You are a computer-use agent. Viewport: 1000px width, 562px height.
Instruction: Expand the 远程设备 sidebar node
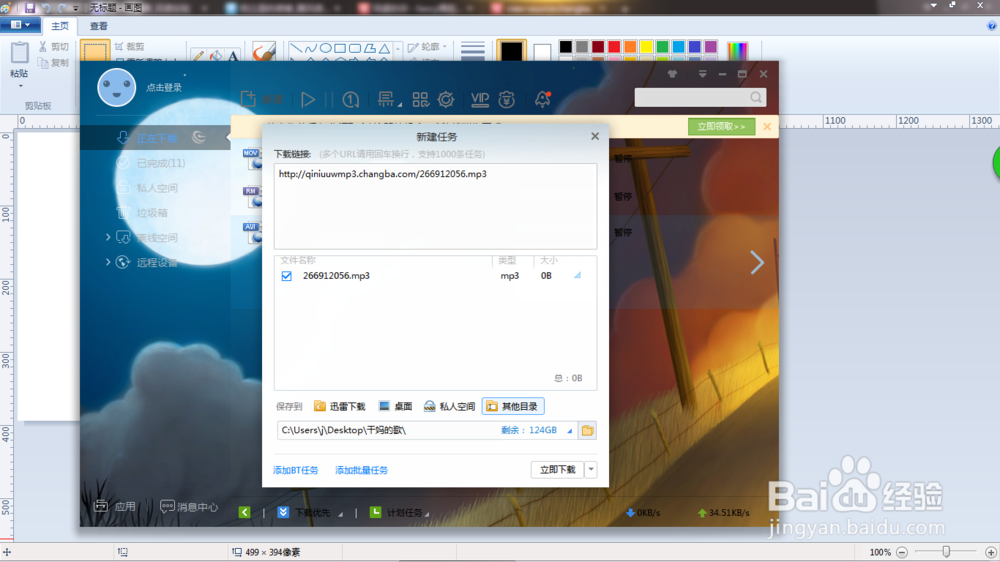pos(108,262)
